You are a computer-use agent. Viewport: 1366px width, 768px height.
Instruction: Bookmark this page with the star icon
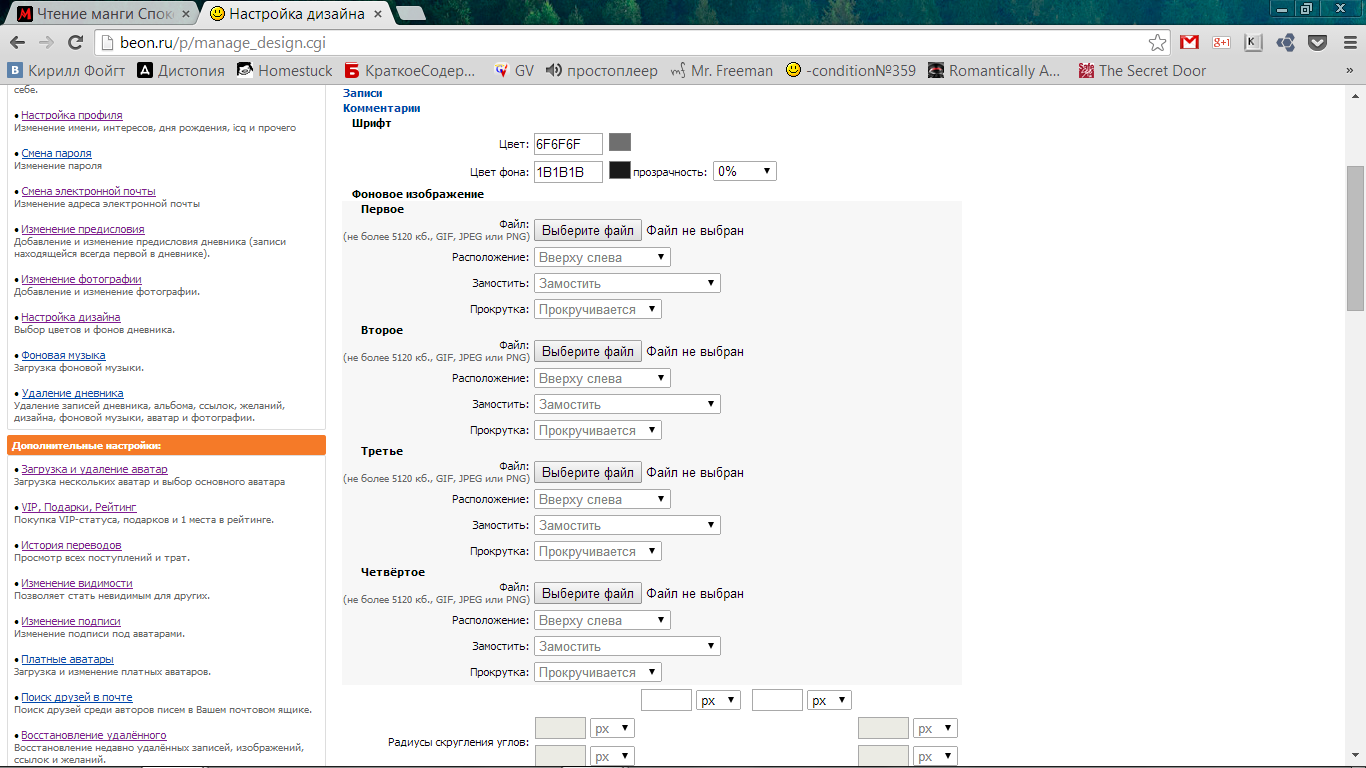tap(1157, 43)
